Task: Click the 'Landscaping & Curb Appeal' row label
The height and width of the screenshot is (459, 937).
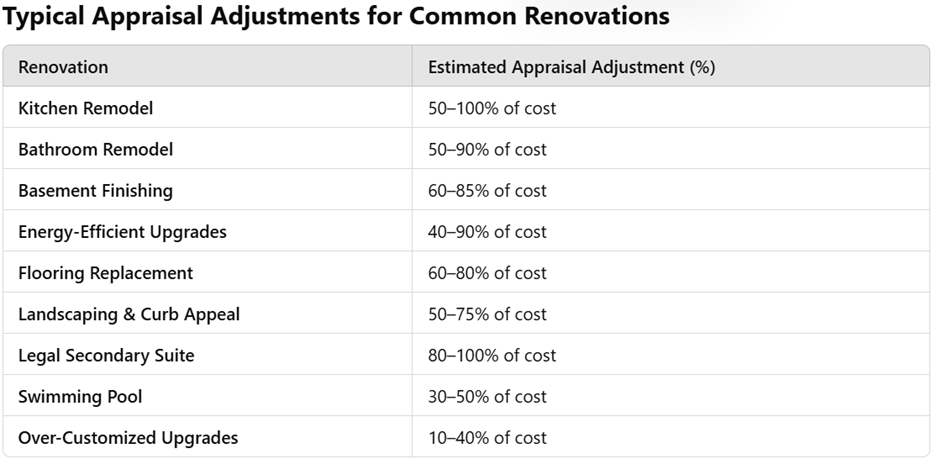Action: pos(129,314)
